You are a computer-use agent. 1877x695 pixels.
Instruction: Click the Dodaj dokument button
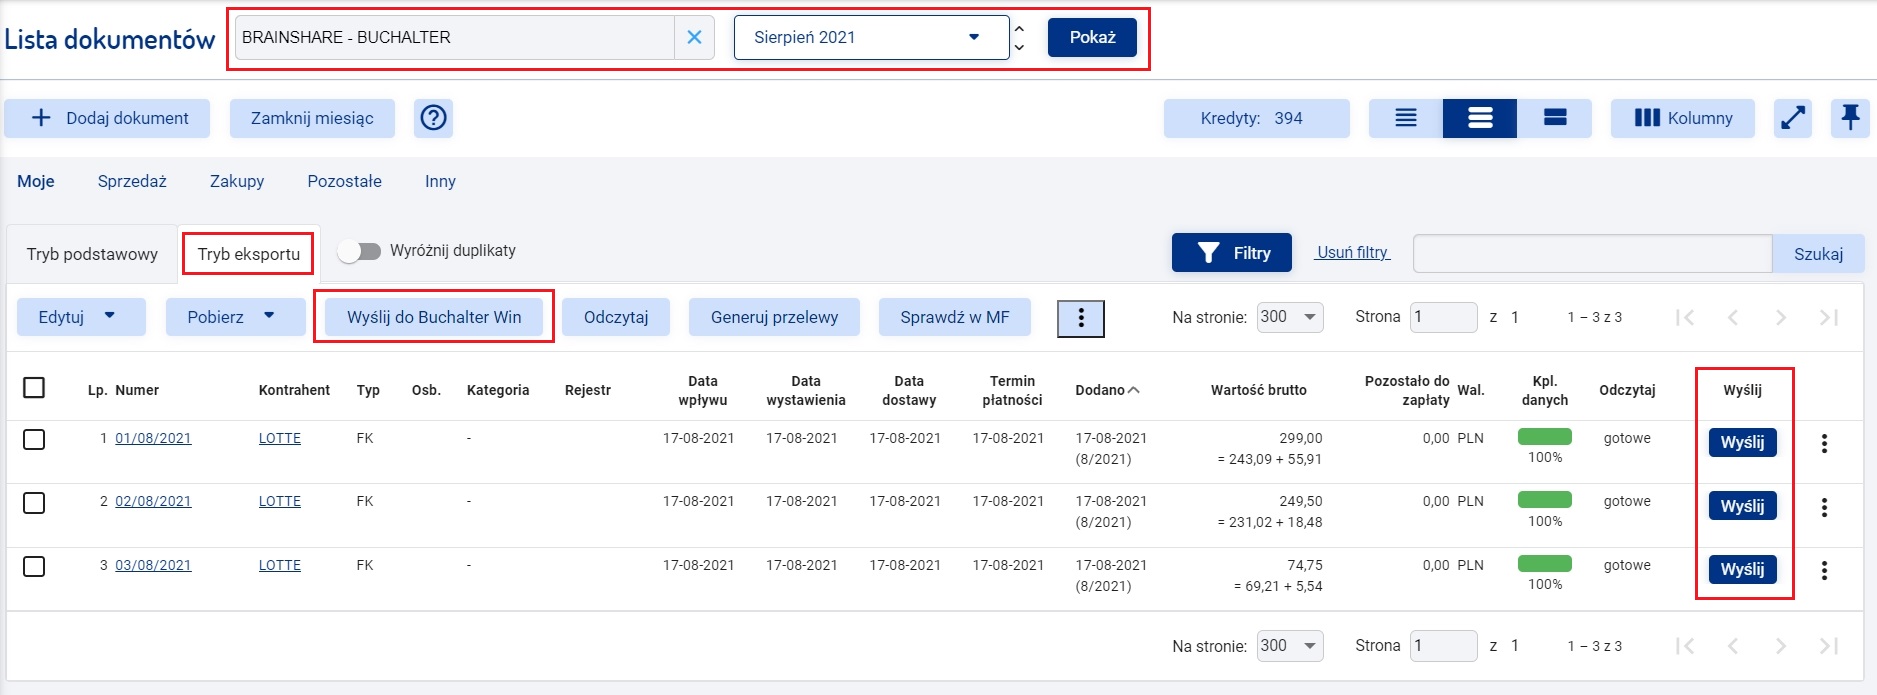[x=107, y=118]
